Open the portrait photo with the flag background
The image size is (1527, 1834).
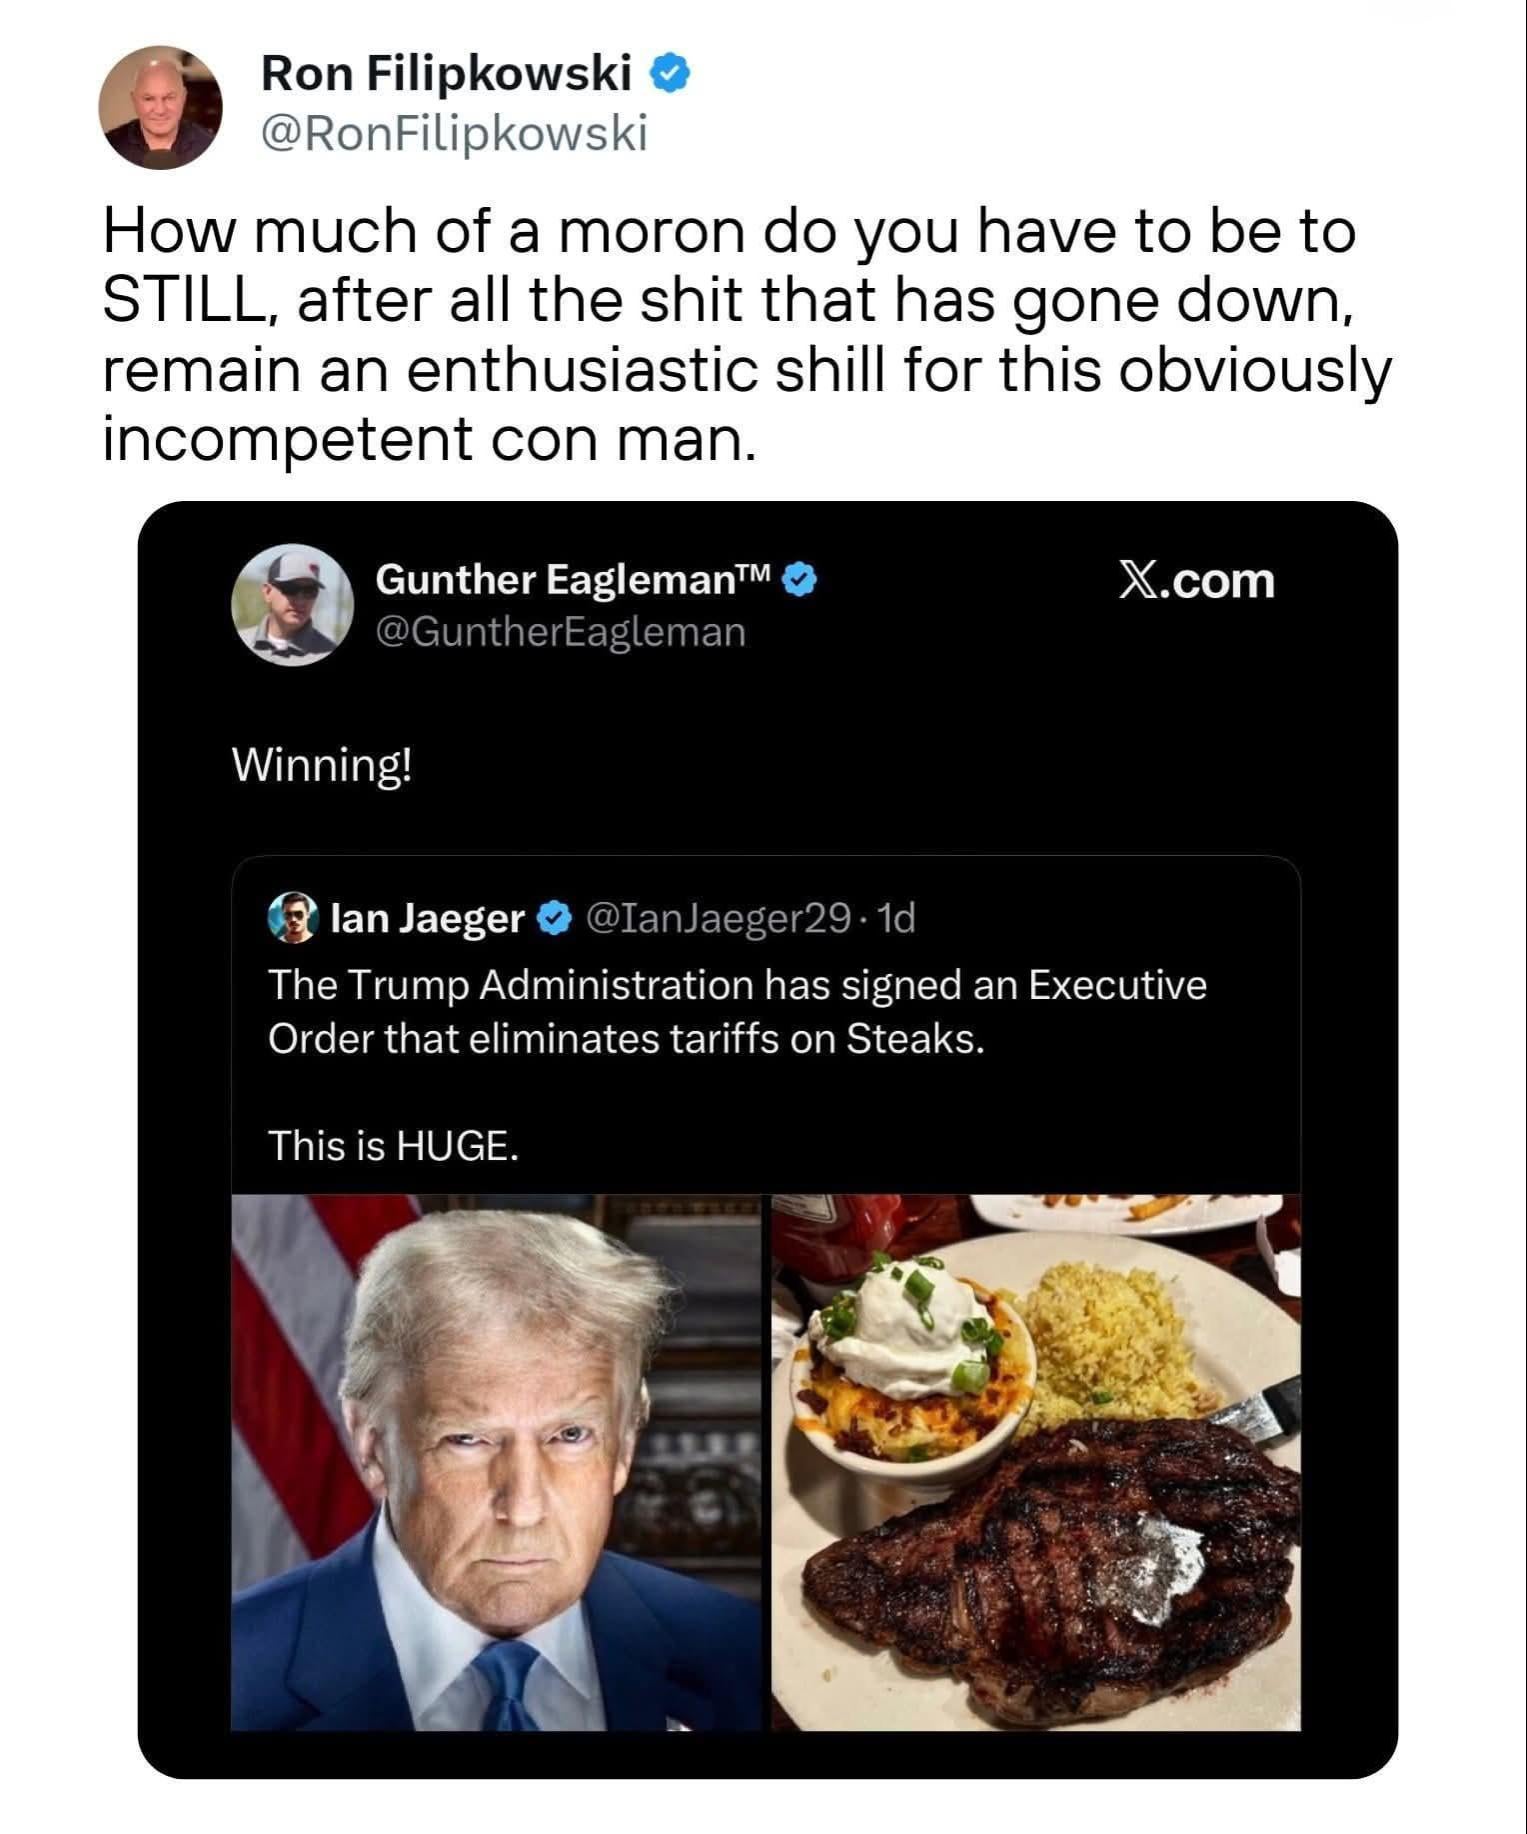496,1462
